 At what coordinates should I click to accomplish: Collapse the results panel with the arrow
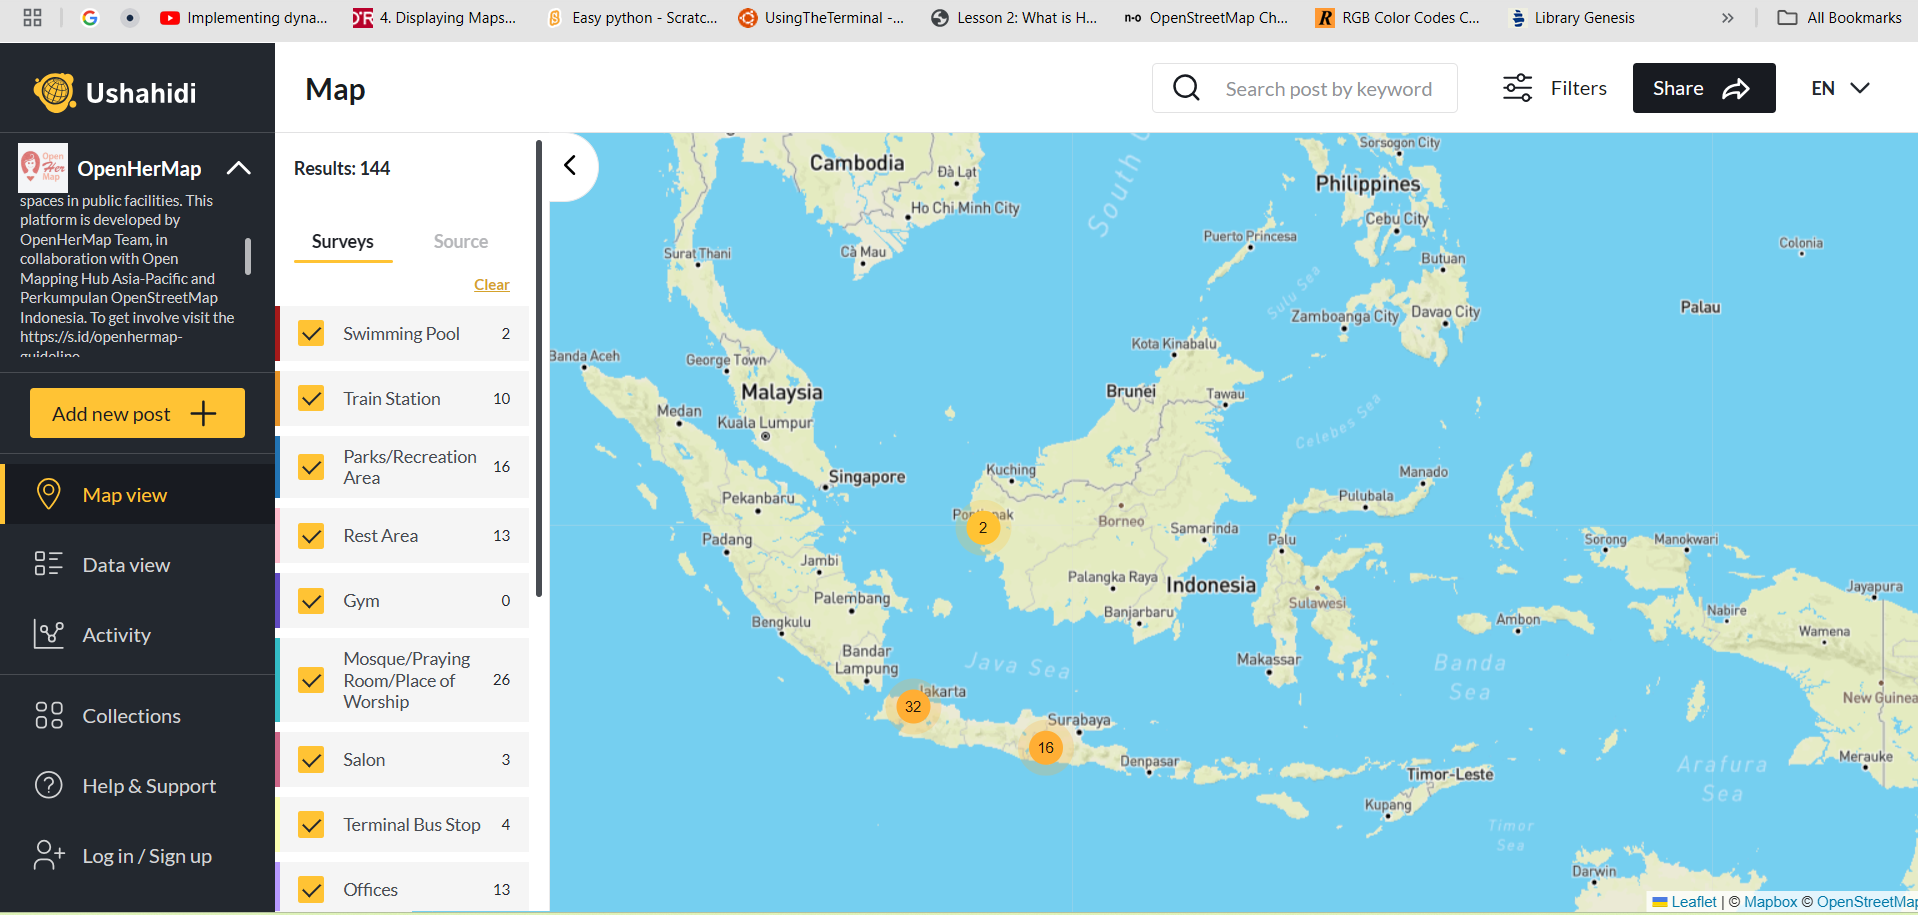pos(570,165)
